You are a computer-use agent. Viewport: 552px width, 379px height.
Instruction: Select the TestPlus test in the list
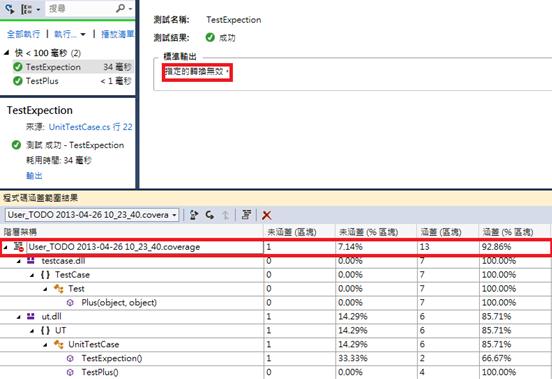[x=73, y=81]
